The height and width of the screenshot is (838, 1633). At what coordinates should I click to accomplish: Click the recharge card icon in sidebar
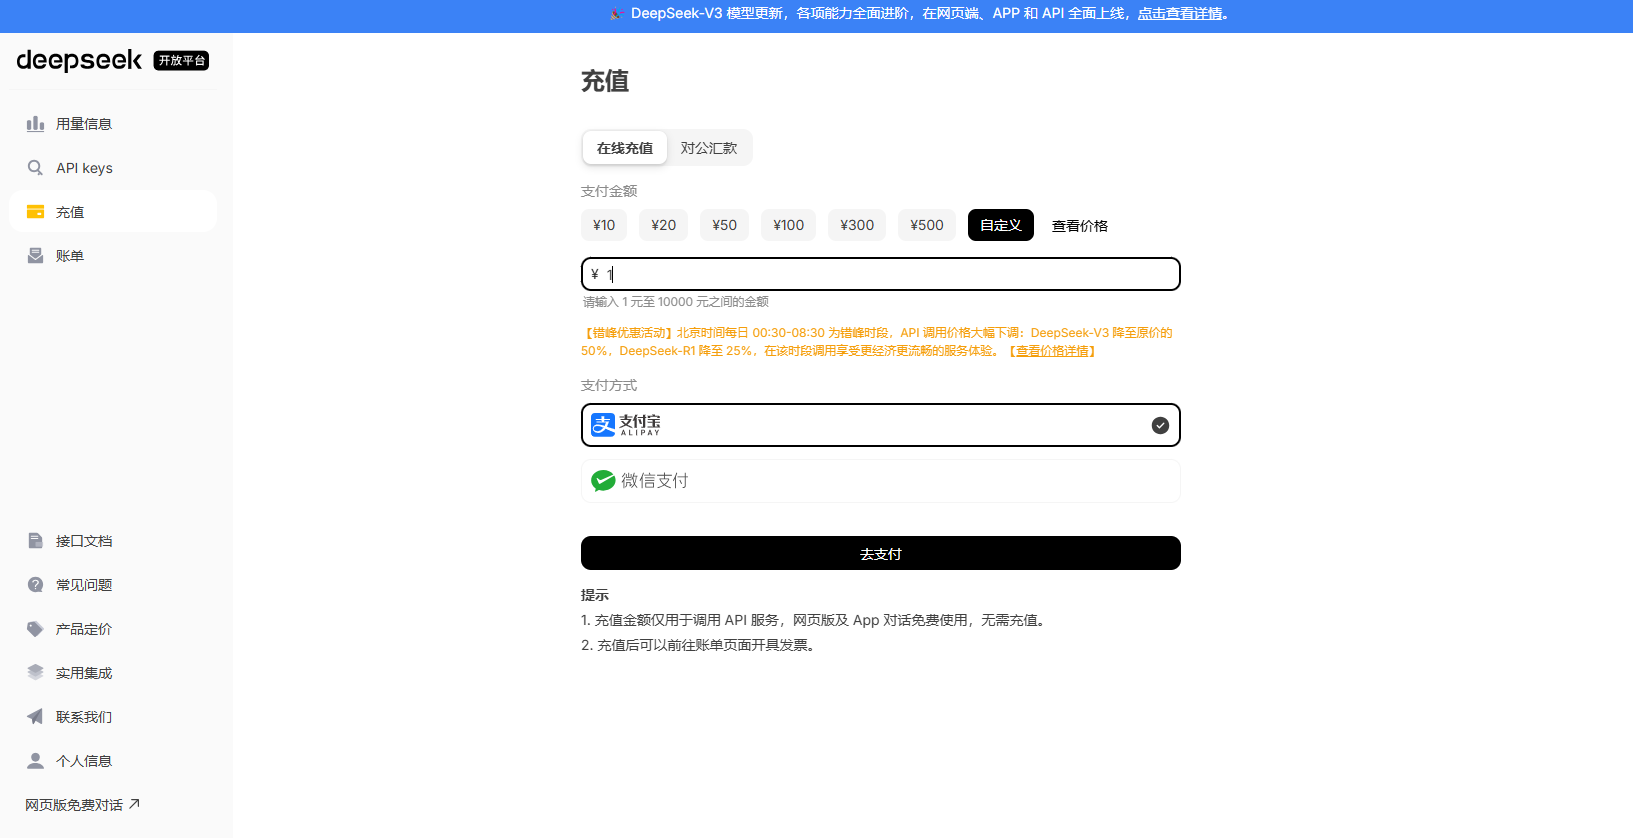(35, 212)
